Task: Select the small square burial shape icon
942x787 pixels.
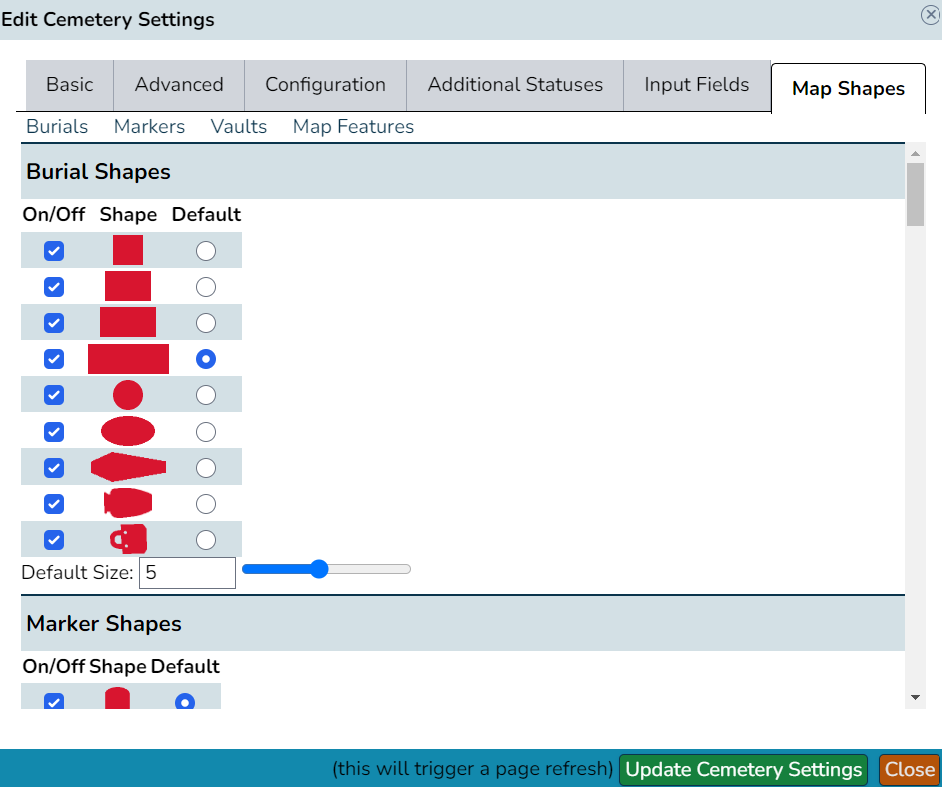Action: point(127,250)
